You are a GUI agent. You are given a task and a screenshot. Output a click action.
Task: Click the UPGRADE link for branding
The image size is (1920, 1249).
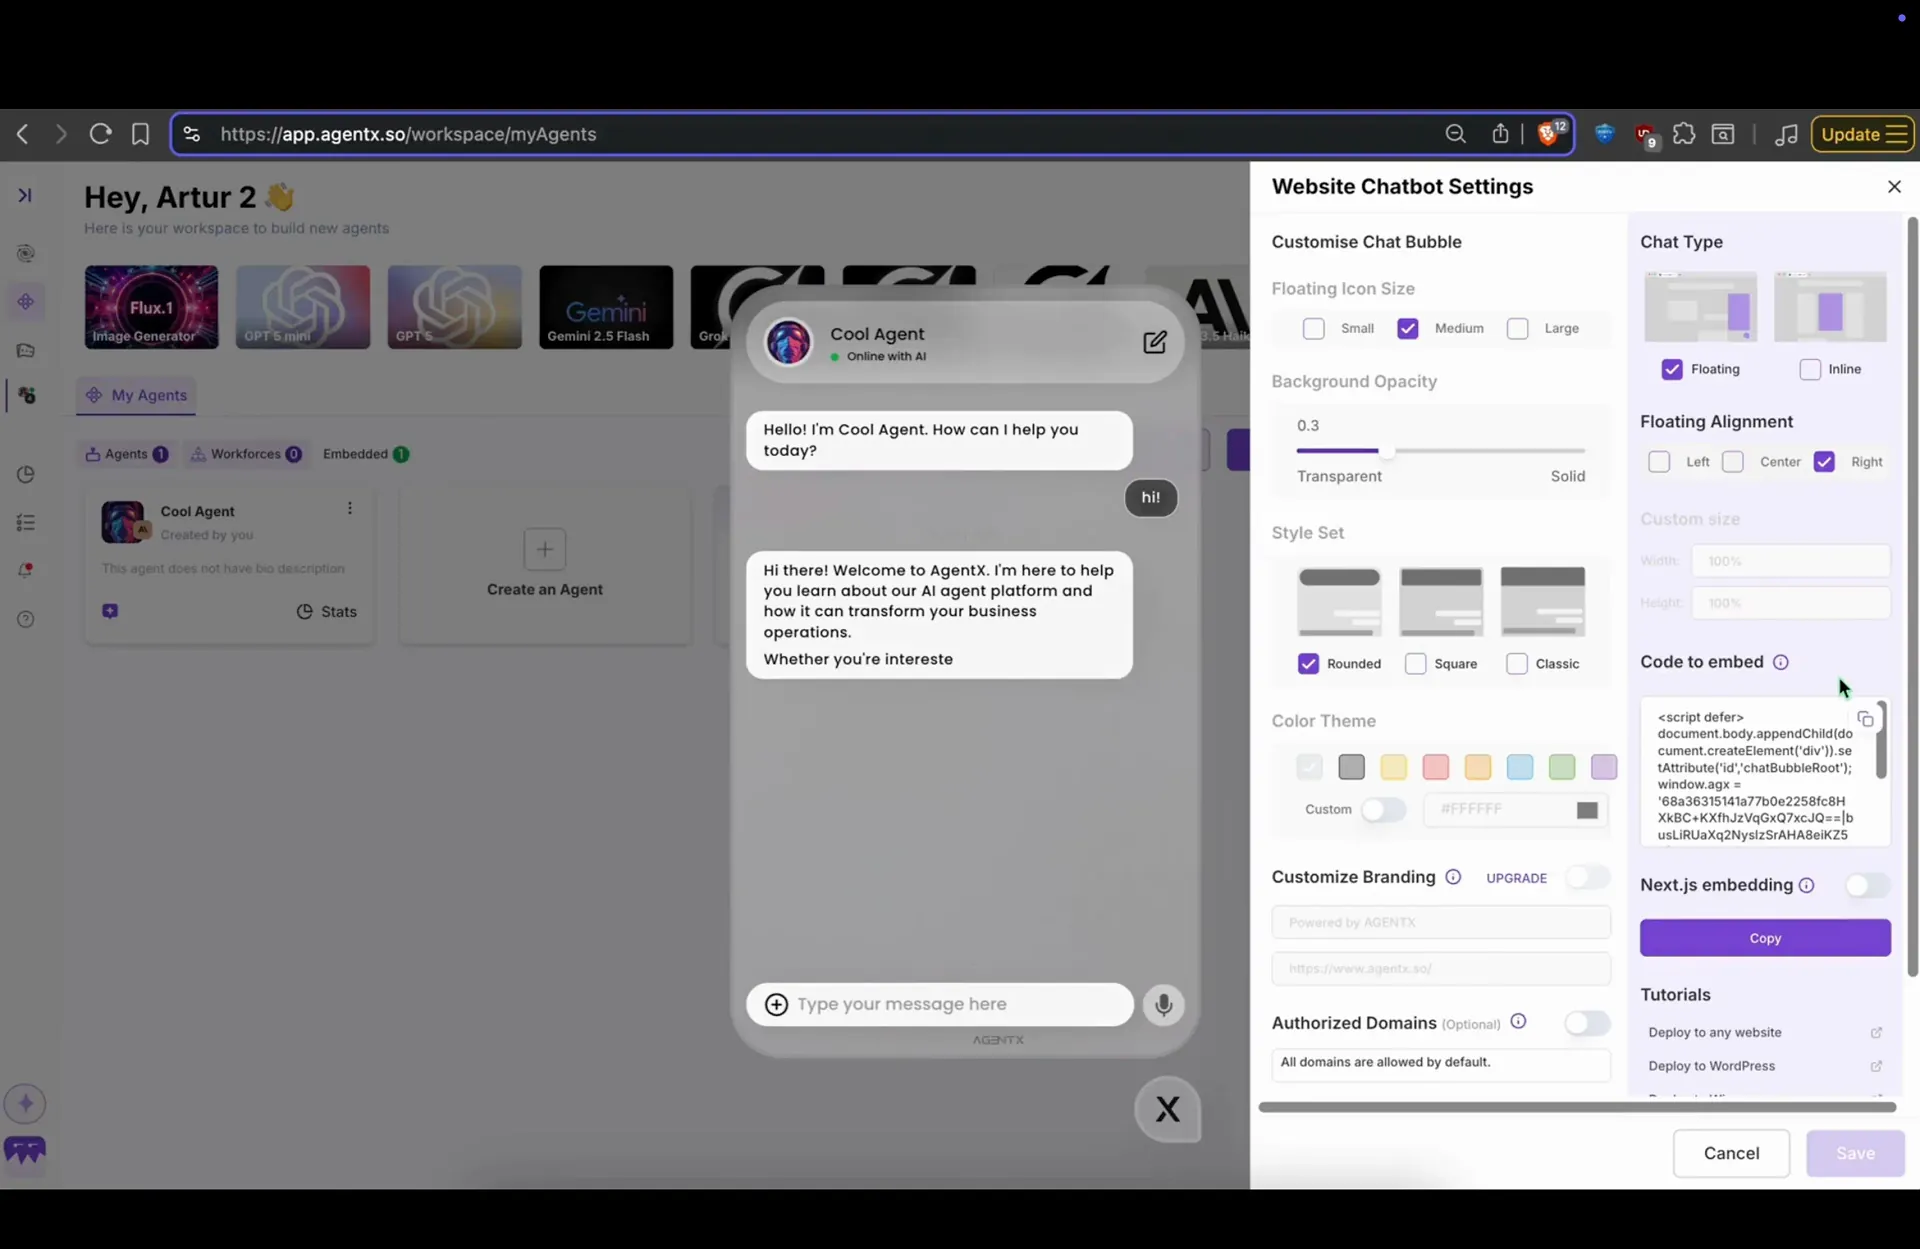pos(1516,878)
